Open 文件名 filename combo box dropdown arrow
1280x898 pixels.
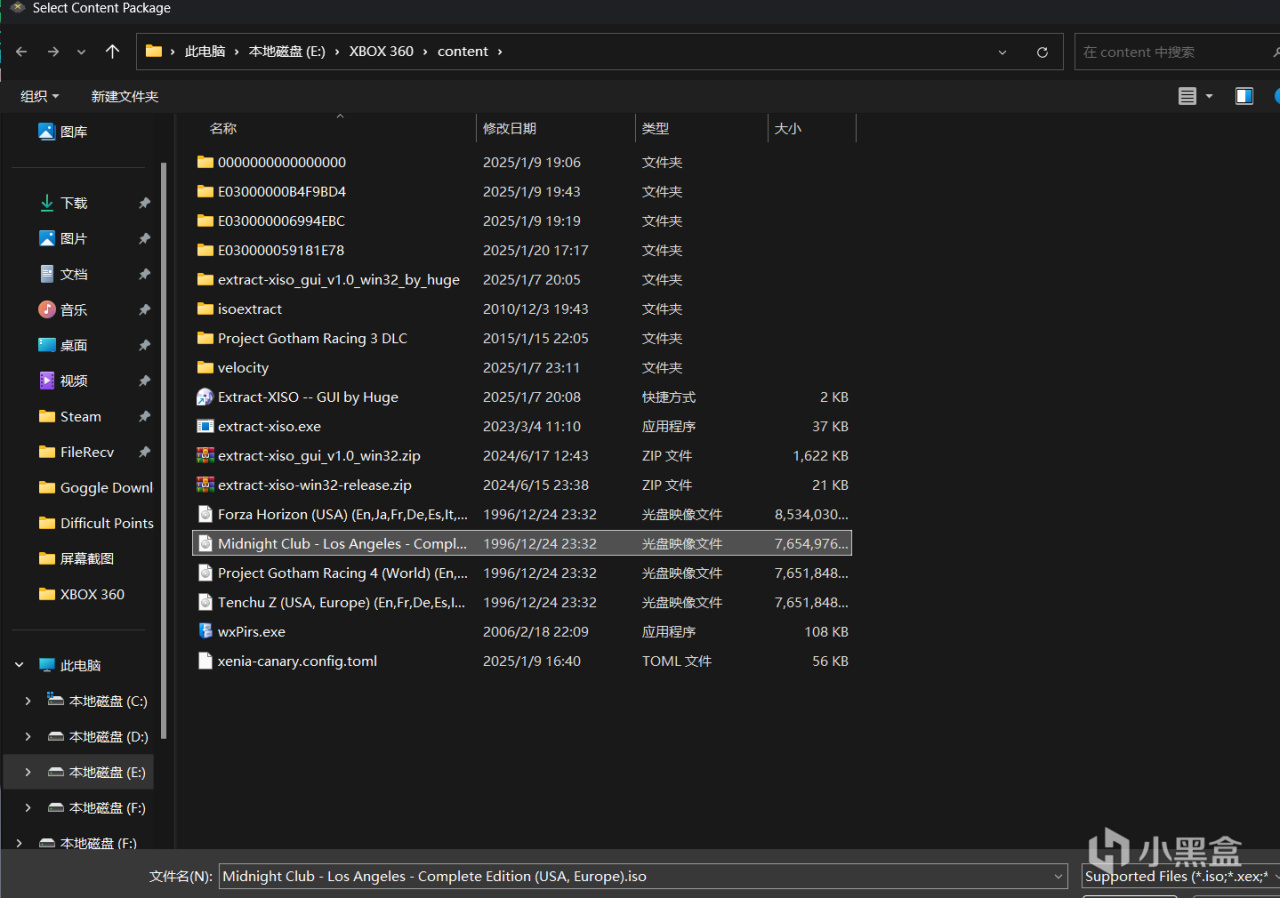(1059, 877)
